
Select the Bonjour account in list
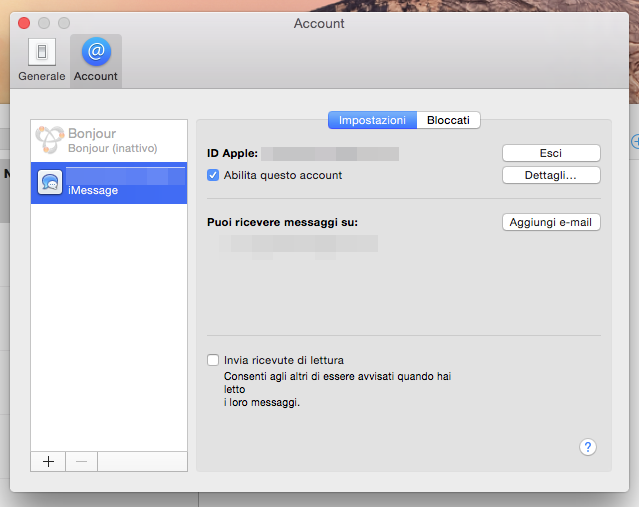pos(109,141)
